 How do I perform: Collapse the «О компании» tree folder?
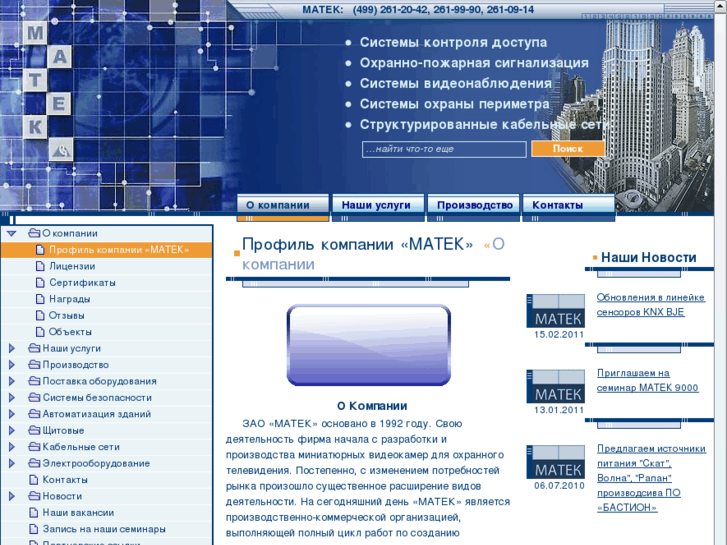pos(12,233)
